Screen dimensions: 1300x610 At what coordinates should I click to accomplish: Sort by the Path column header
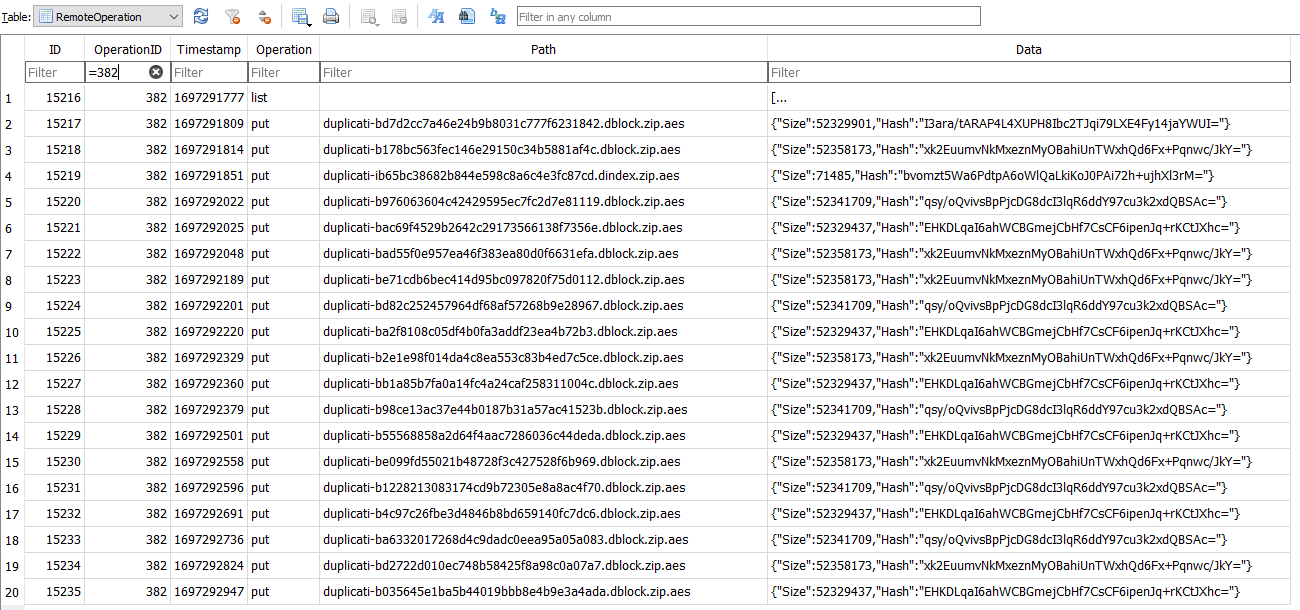(543, 49)
